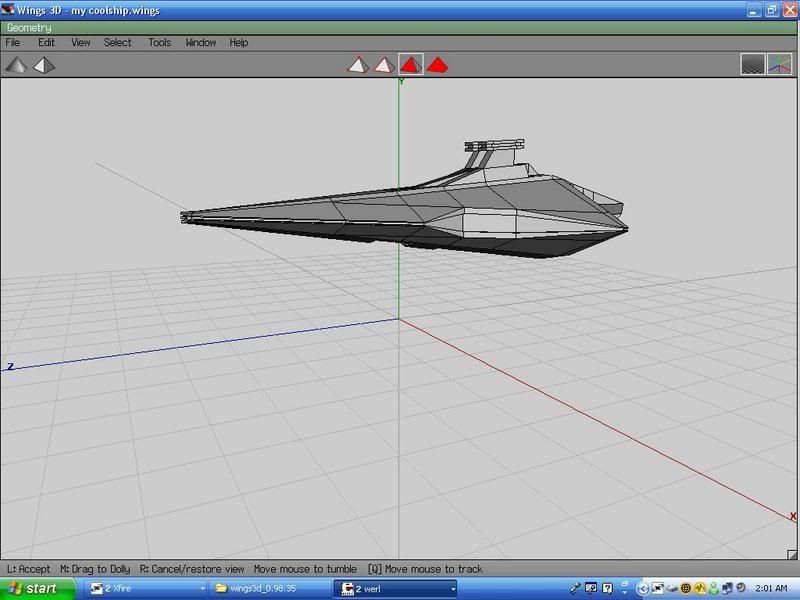This screenshot has height=600, width=800.
Task: Click the 'M: Drag to Dolly' status hint
Action: tap(95, 569)
